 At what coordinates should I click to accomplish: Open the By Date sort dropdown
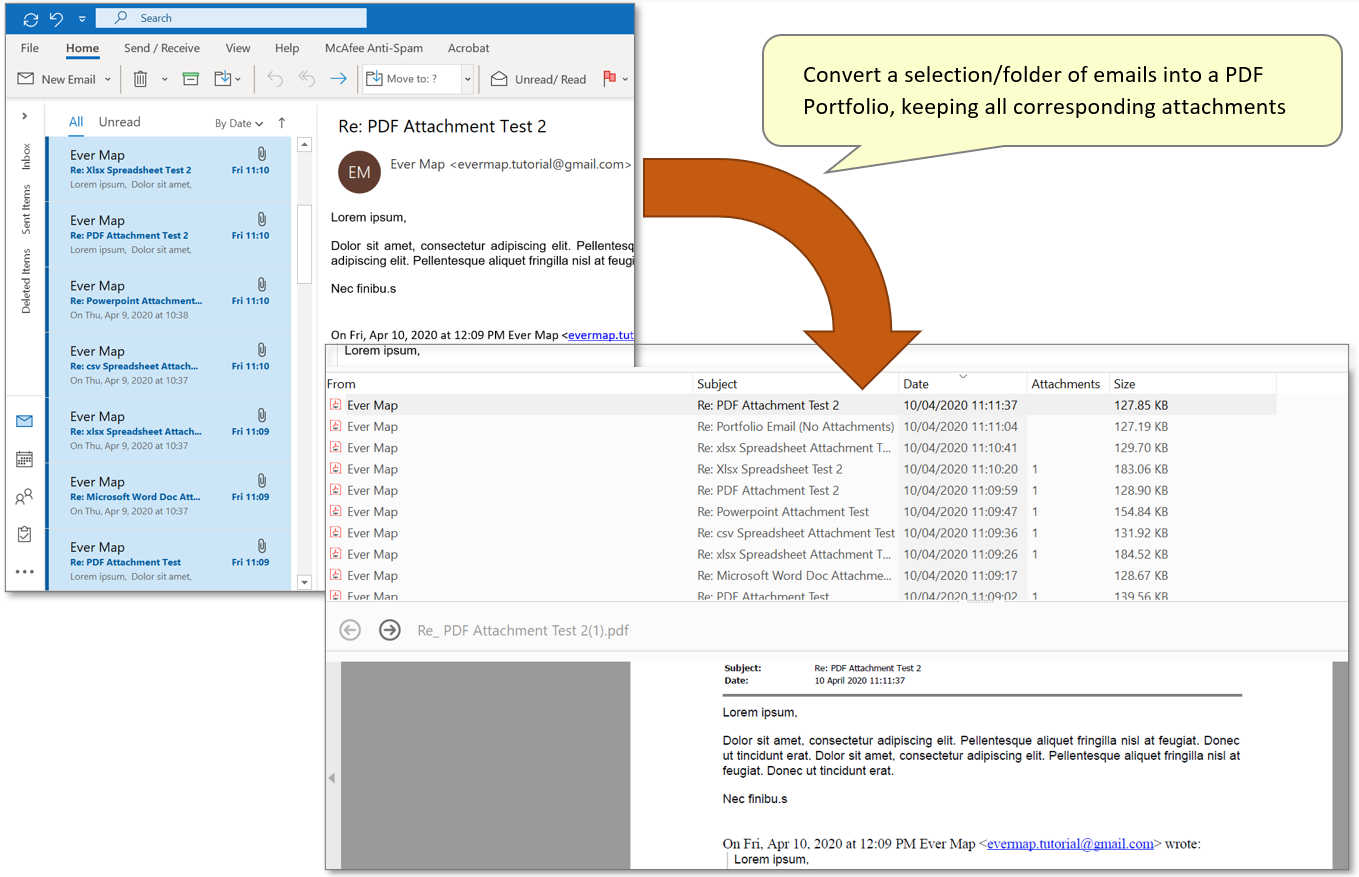[238, 121]
